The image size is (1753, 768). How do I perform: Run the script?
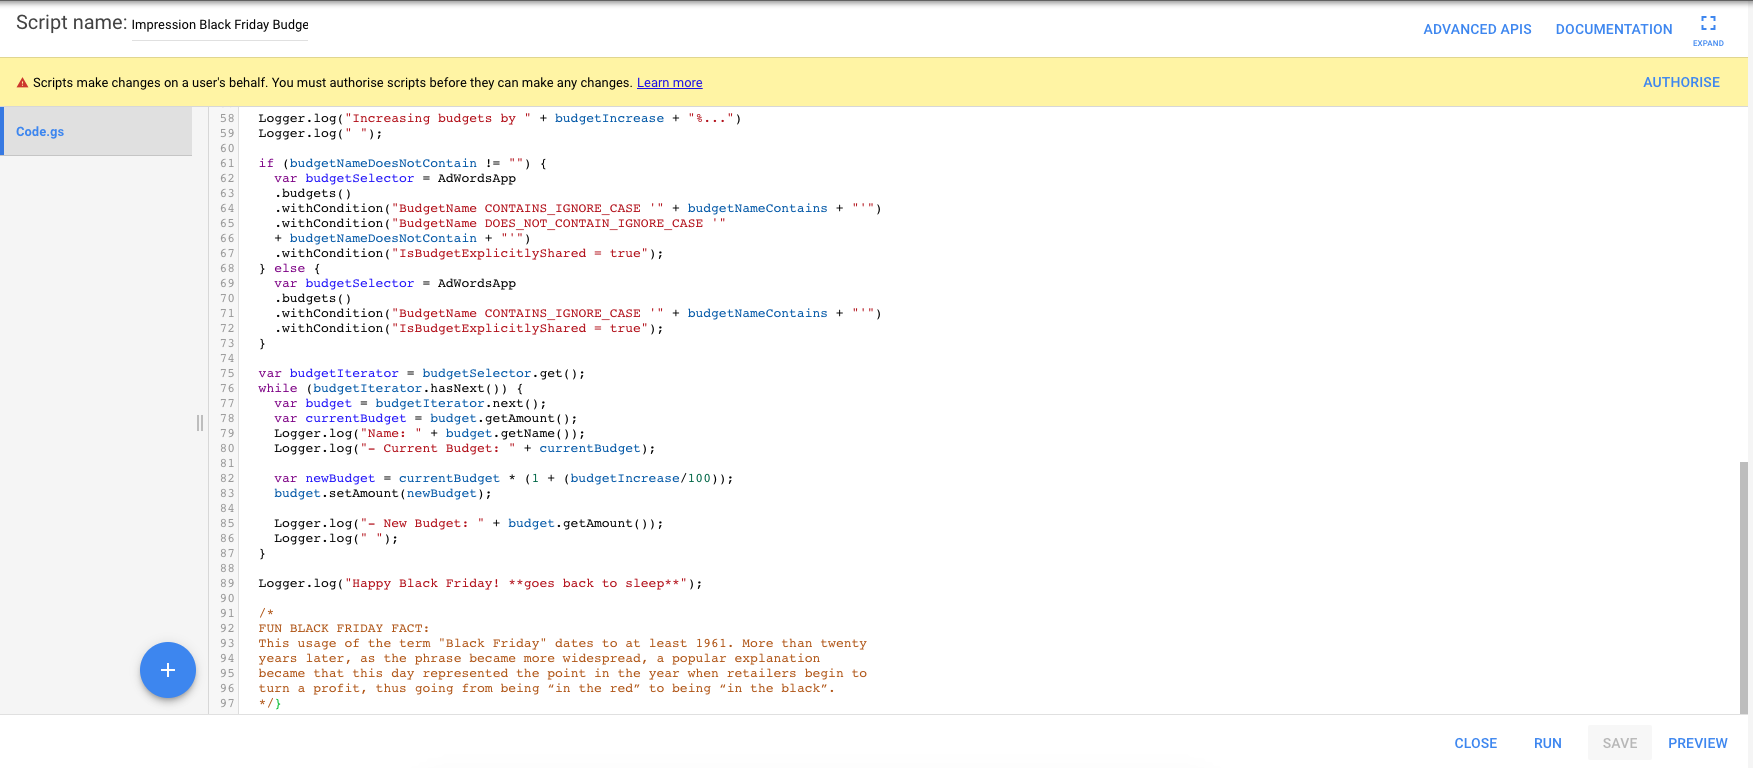[1547, 743]
